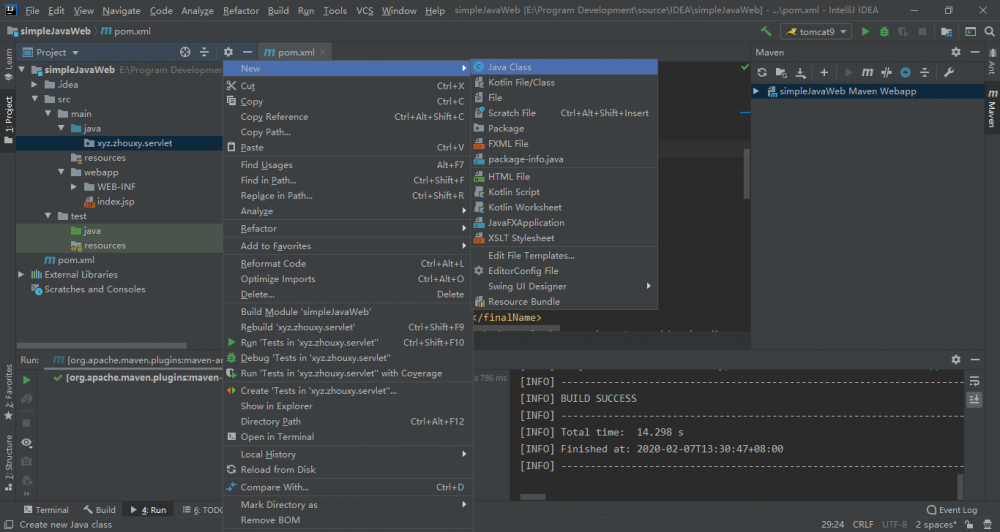This screenshot has height=532, width=1000.
Task: Rerun in Run panel green arrow
Action: coord(26,380)
